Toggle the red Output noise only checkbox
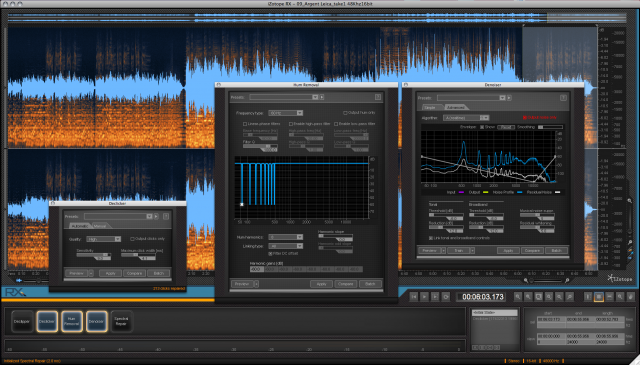Viewport: 640px width, 365px height. pos(525,118)
